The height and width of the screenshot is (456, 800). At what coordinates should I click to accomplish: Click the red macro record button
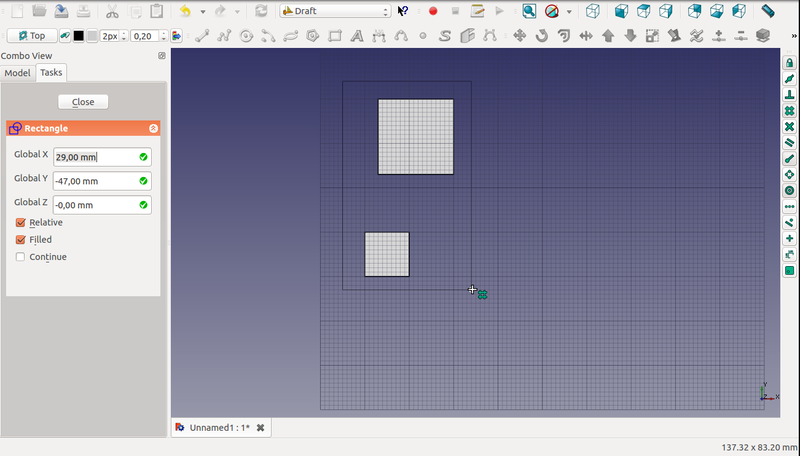pyautogui.click(x=432, y=11)
